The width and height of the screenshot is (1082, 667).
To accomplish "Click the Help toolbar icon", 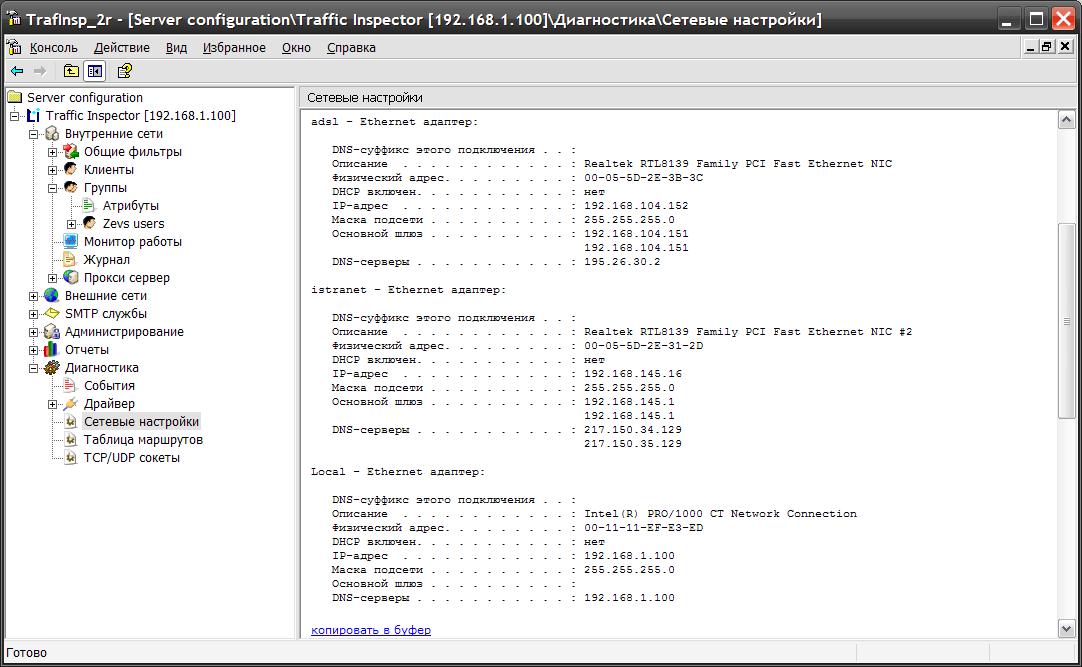I will [125, 71].
